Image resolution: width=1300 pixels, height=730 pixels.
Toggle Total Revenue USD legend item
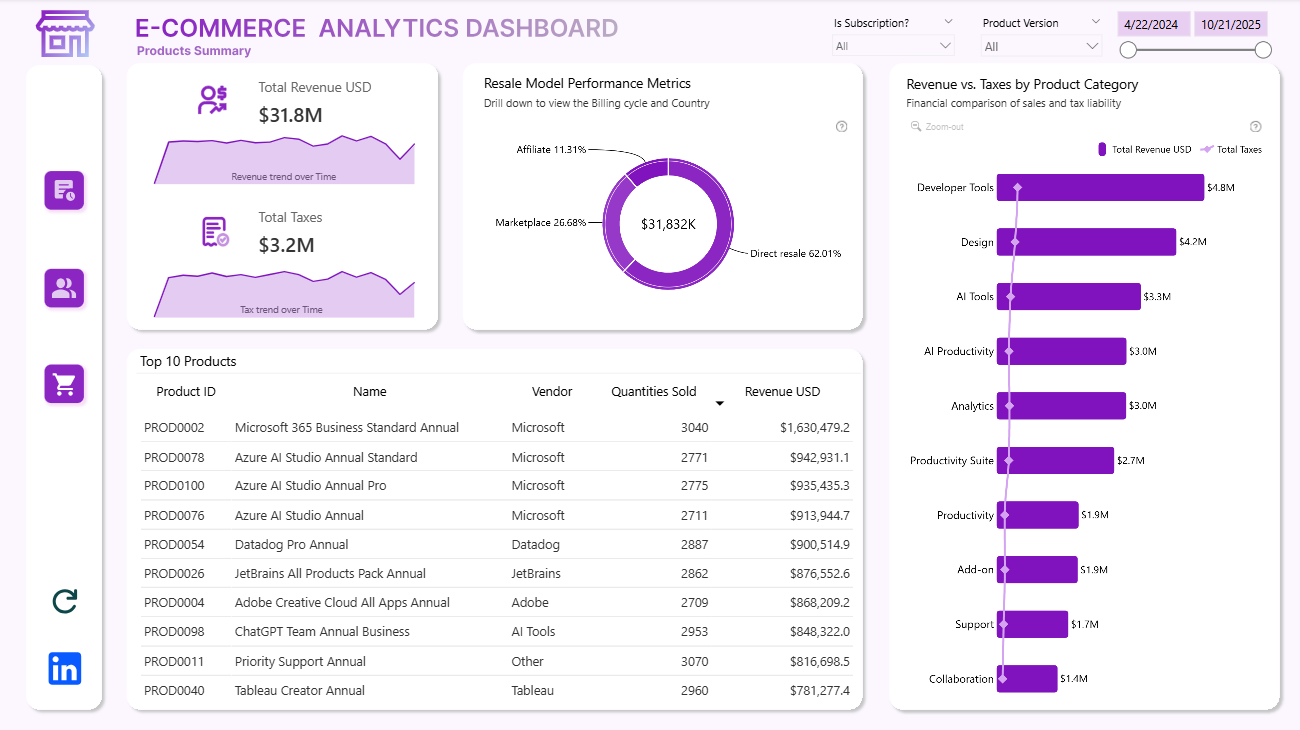[1144, 150]
